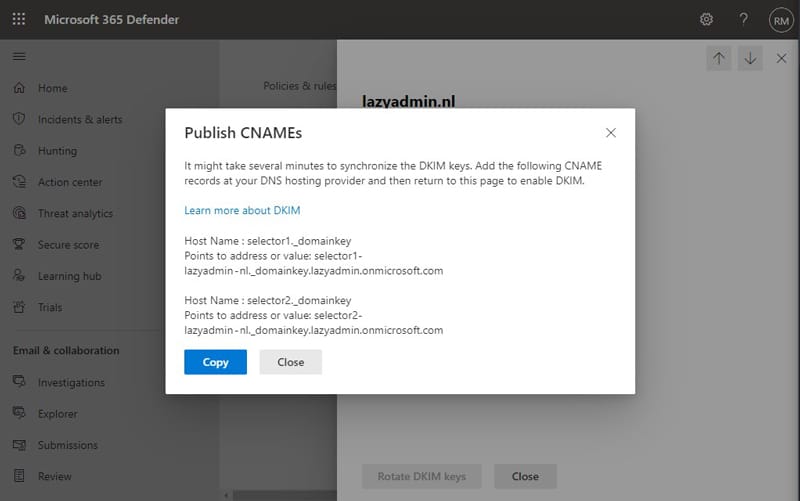Image resolution: width=800 pixels, height=501 pixels.
Task: Click the Submissions envelope icon
Action: pos(19,445)
